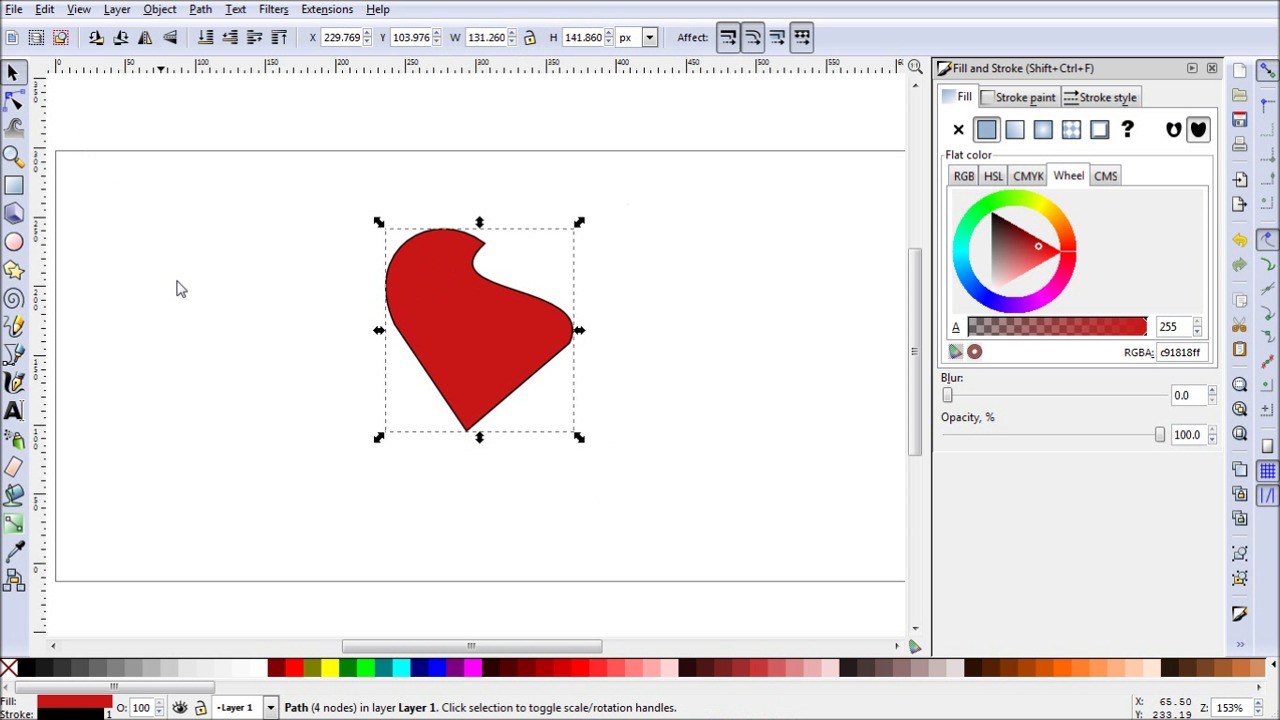Toggle the width/height ratio lock

coord(529,38)
